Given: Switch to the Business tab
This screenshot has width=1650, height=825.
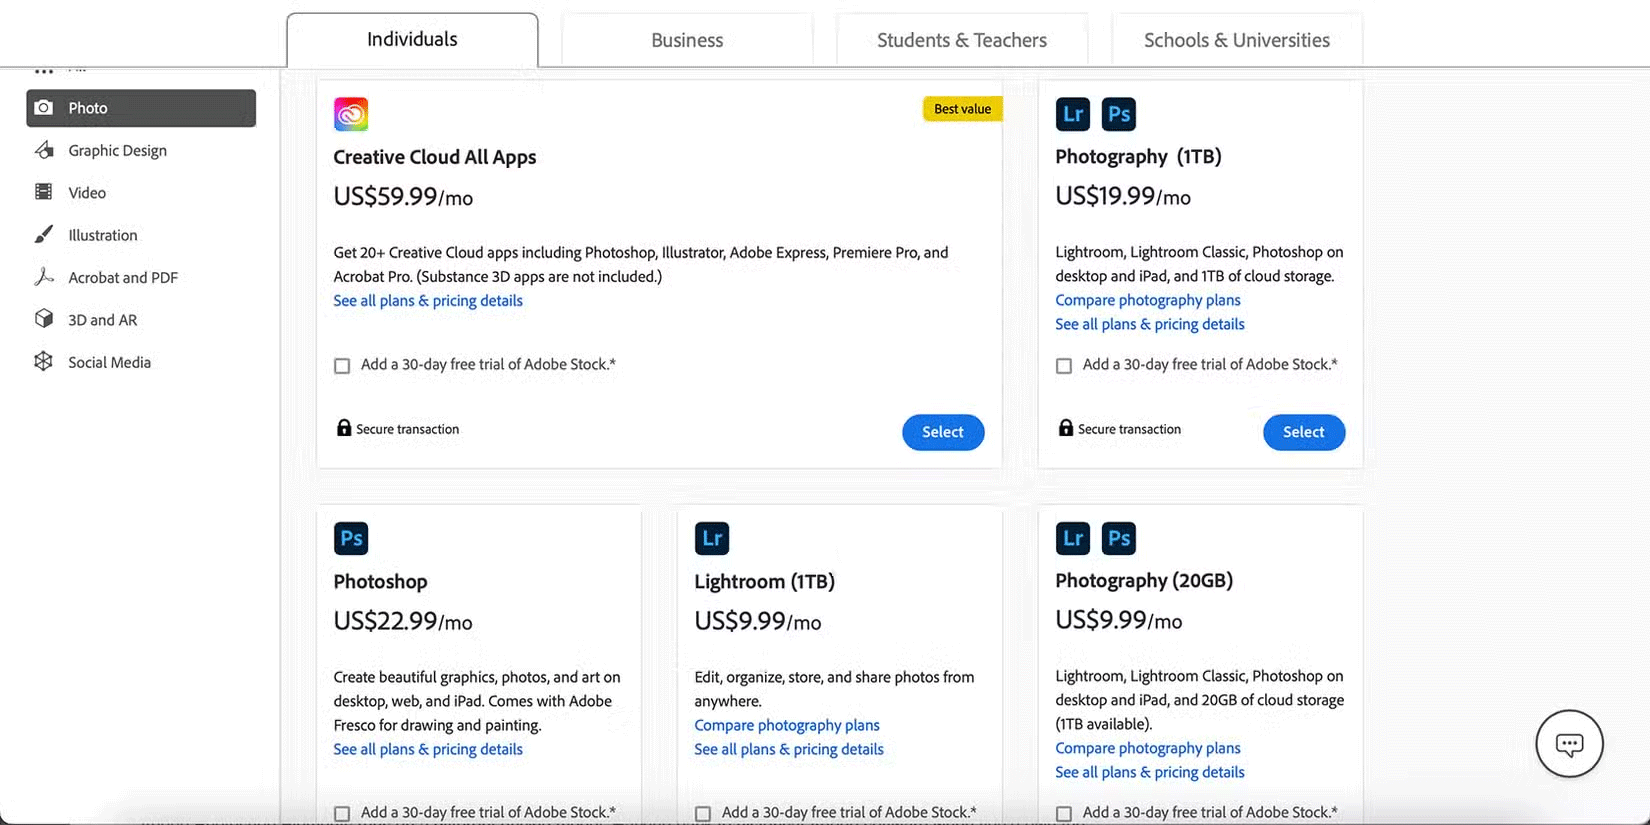Looking at the screenshot, I should pos(687,40).
